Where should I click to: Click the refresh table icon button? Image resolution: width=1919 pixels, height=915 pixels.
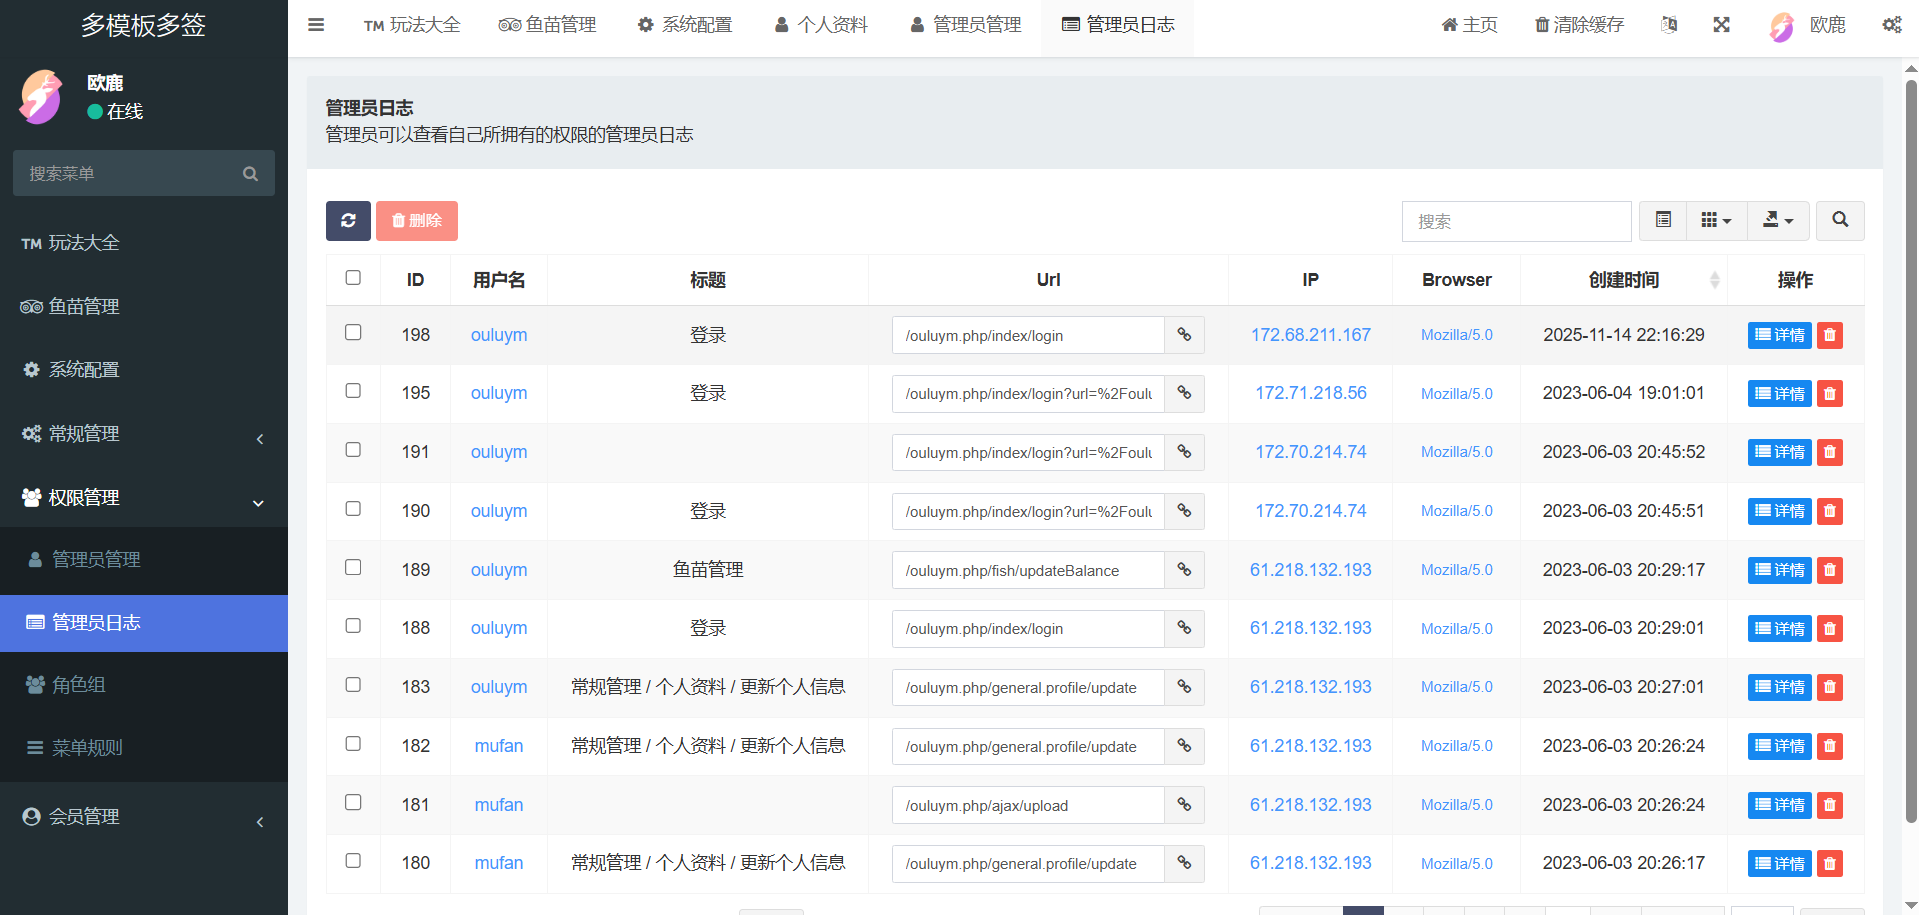(348, 221)
